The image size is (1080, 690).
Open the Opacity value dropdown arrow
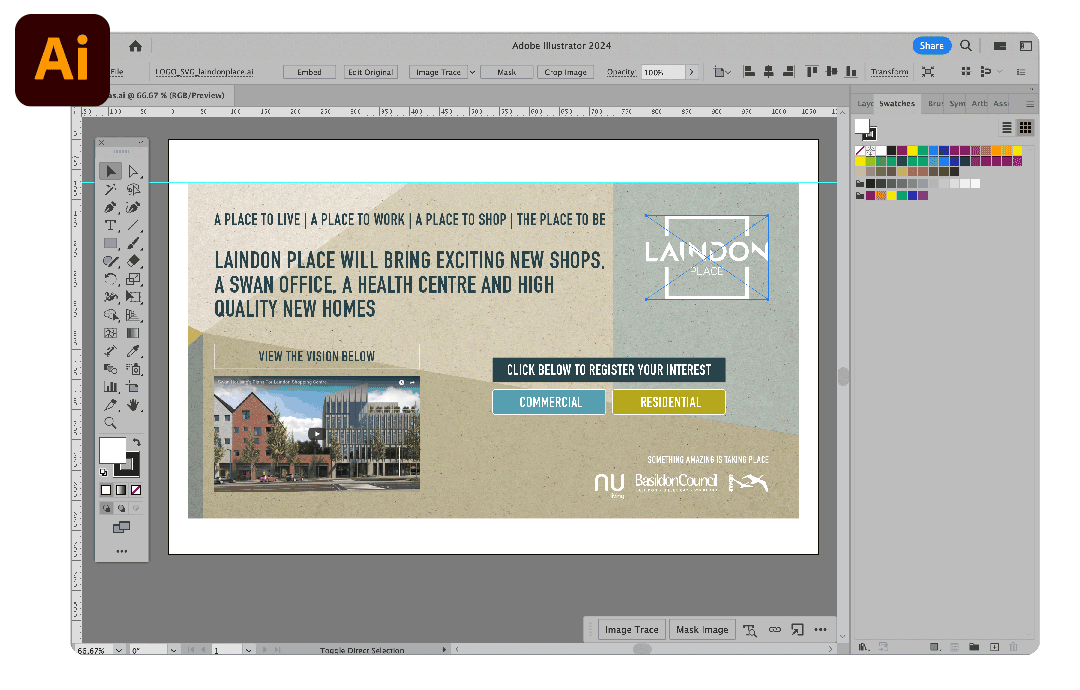691,72
